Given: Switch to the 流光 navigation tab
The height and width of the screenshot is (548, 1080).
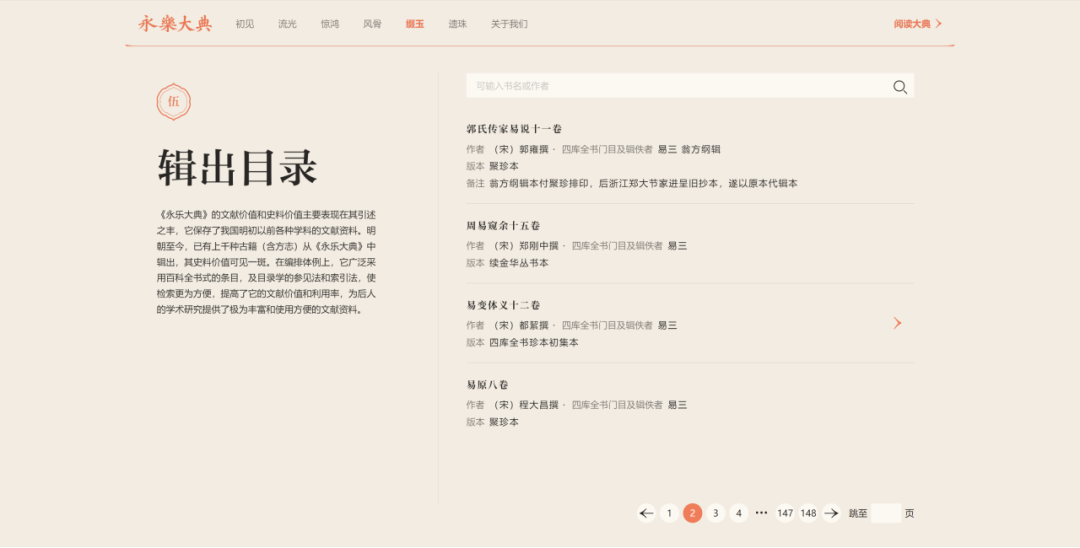Looking at the screenshot, I should (287, 24).
